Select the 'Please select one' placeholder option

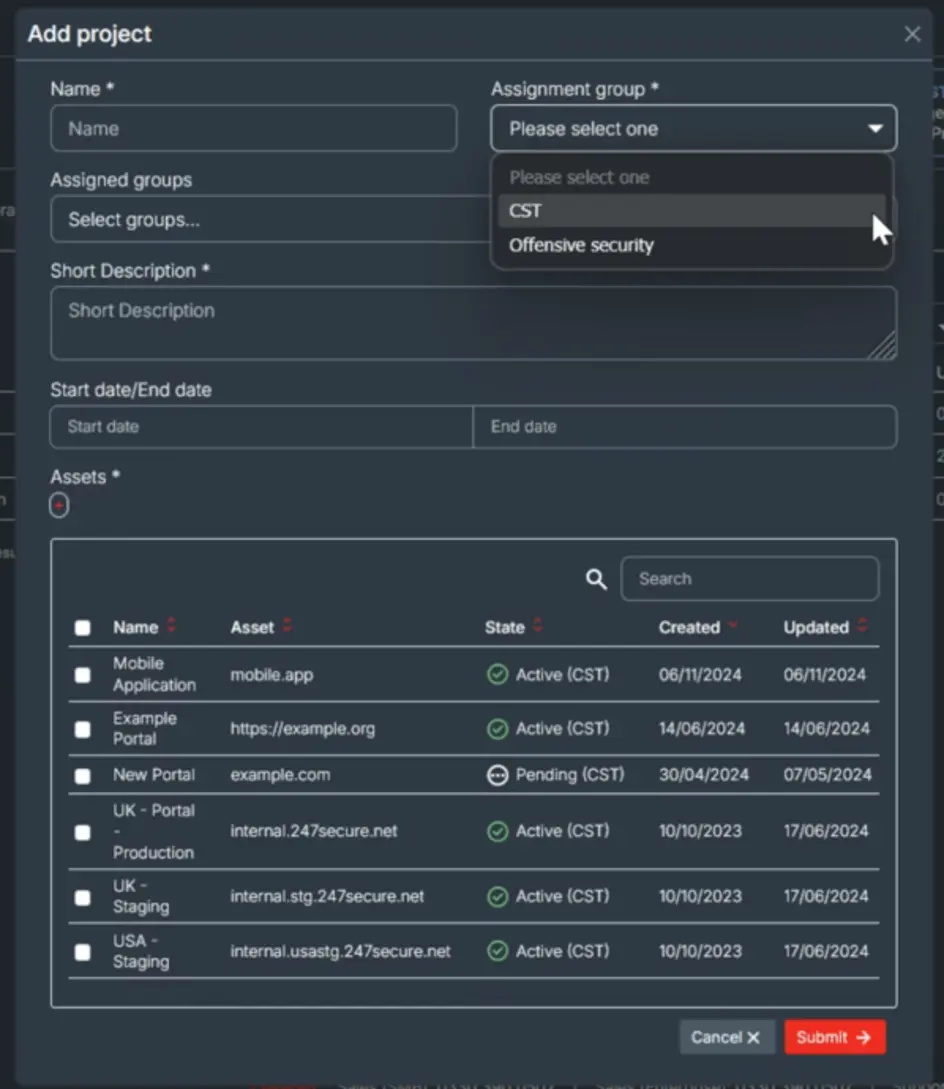tap(691, 177)
